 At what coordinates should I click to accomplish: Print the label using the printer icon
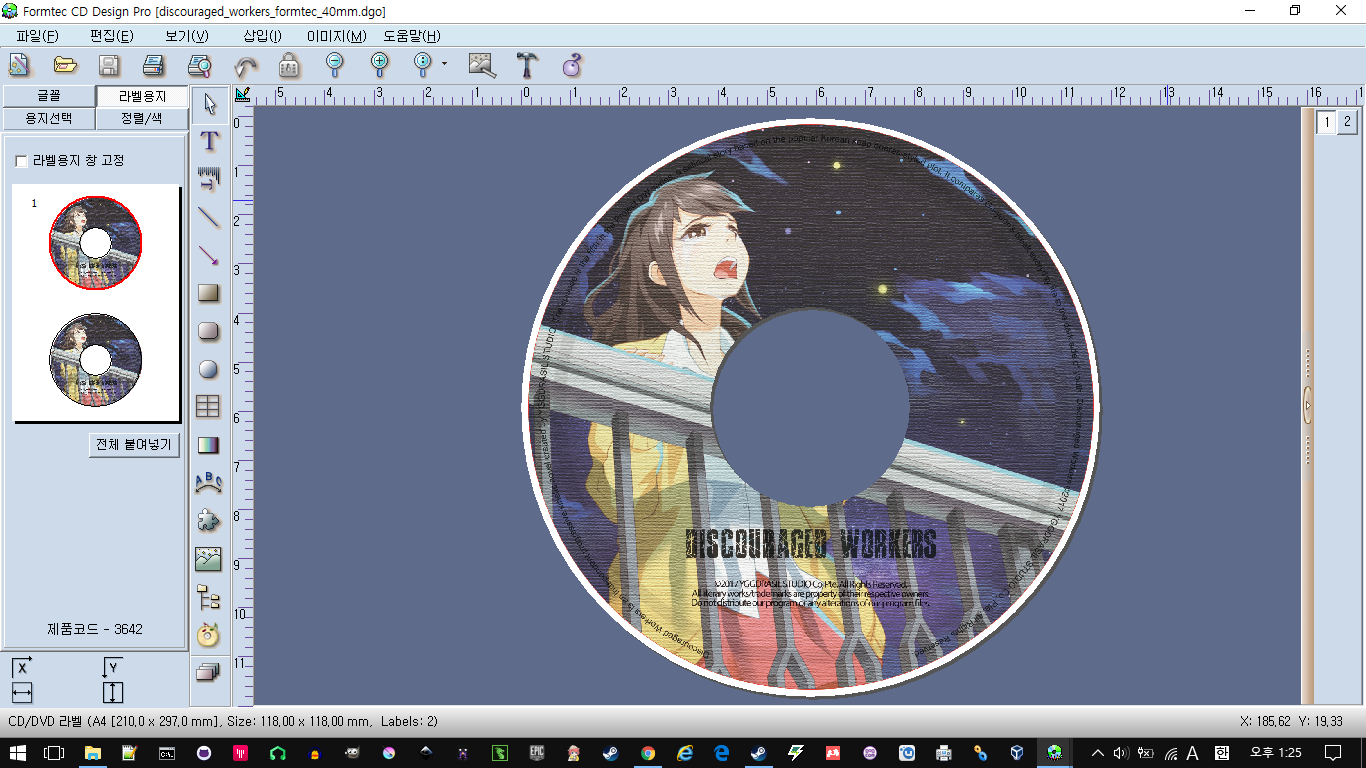(153, 66)
